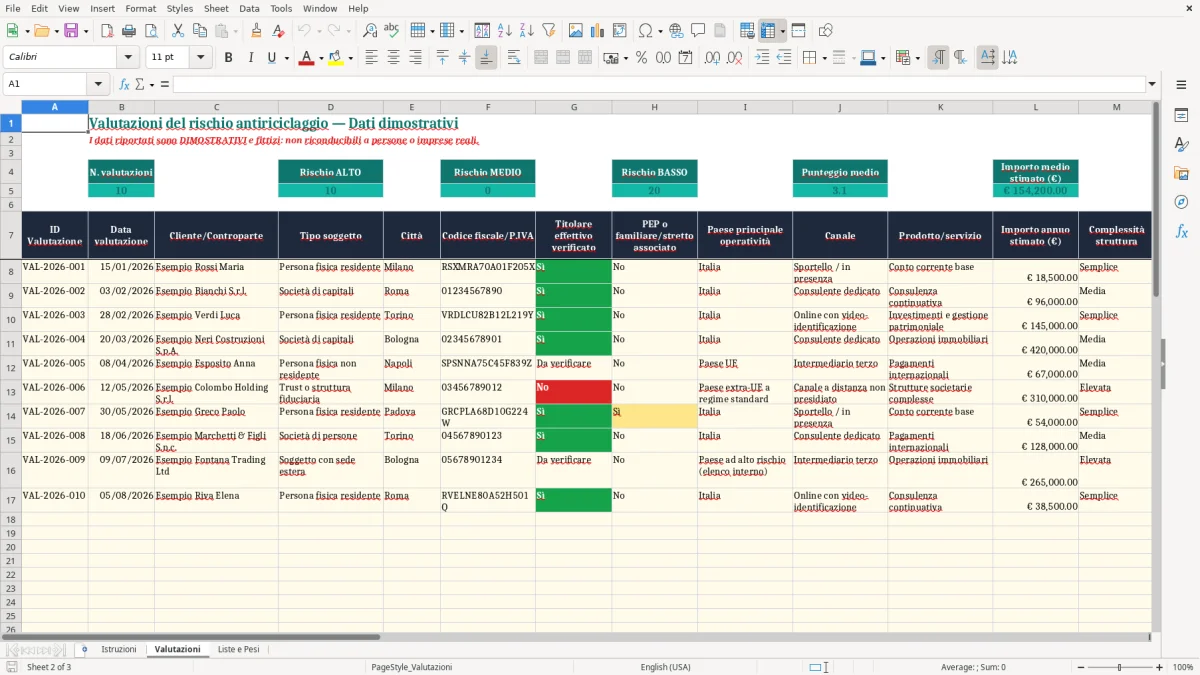This screenshot has height=675, width=1200.
Task: Click the Select Function sigma button
Action: [x=139, y=84]
